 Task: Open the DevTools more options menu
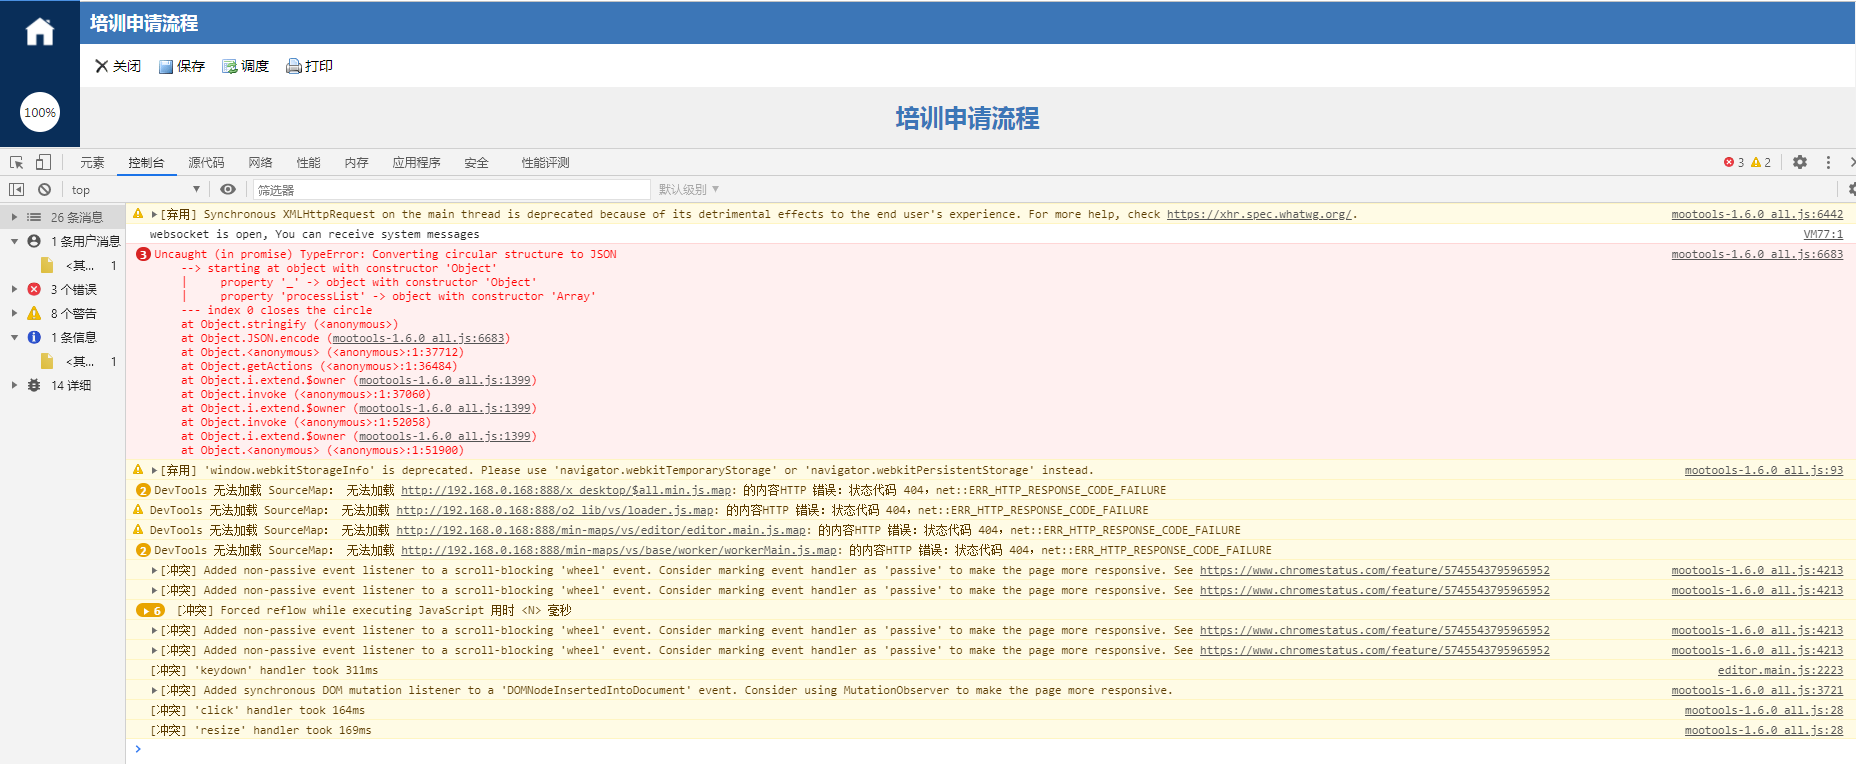click(x=1828, y=162)
